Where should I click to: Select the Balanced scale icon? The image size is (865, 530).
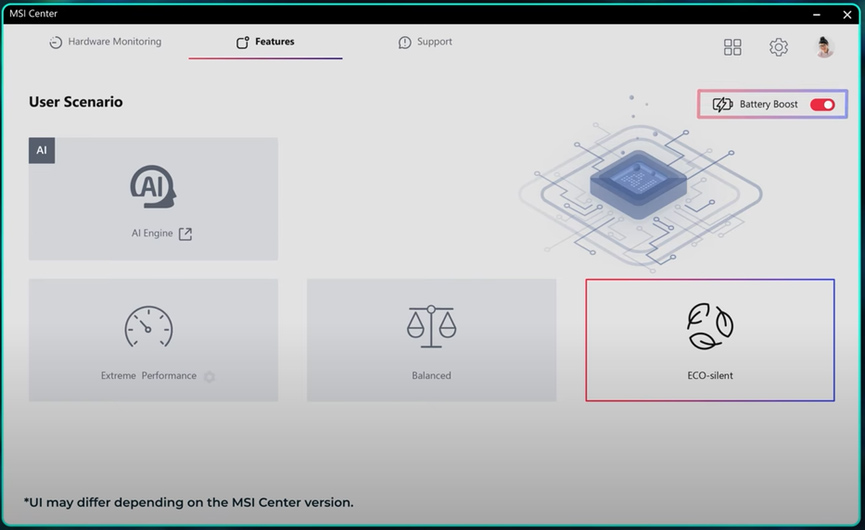click(x=431, y=327)
